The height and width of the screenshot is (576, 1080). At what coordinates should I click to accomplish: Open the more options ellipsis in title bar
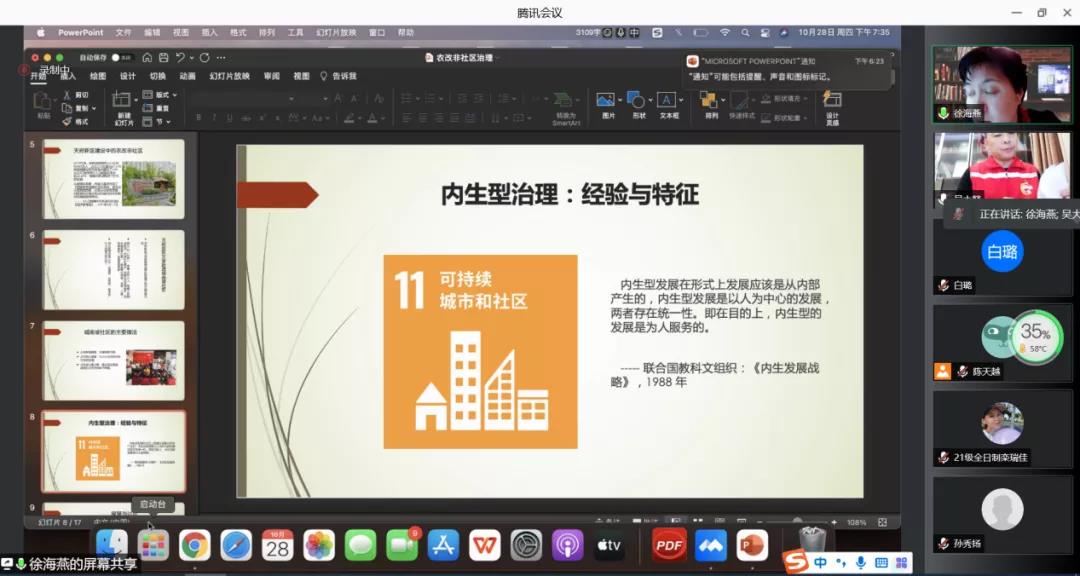pyautogui.click(x=221, y=58)
